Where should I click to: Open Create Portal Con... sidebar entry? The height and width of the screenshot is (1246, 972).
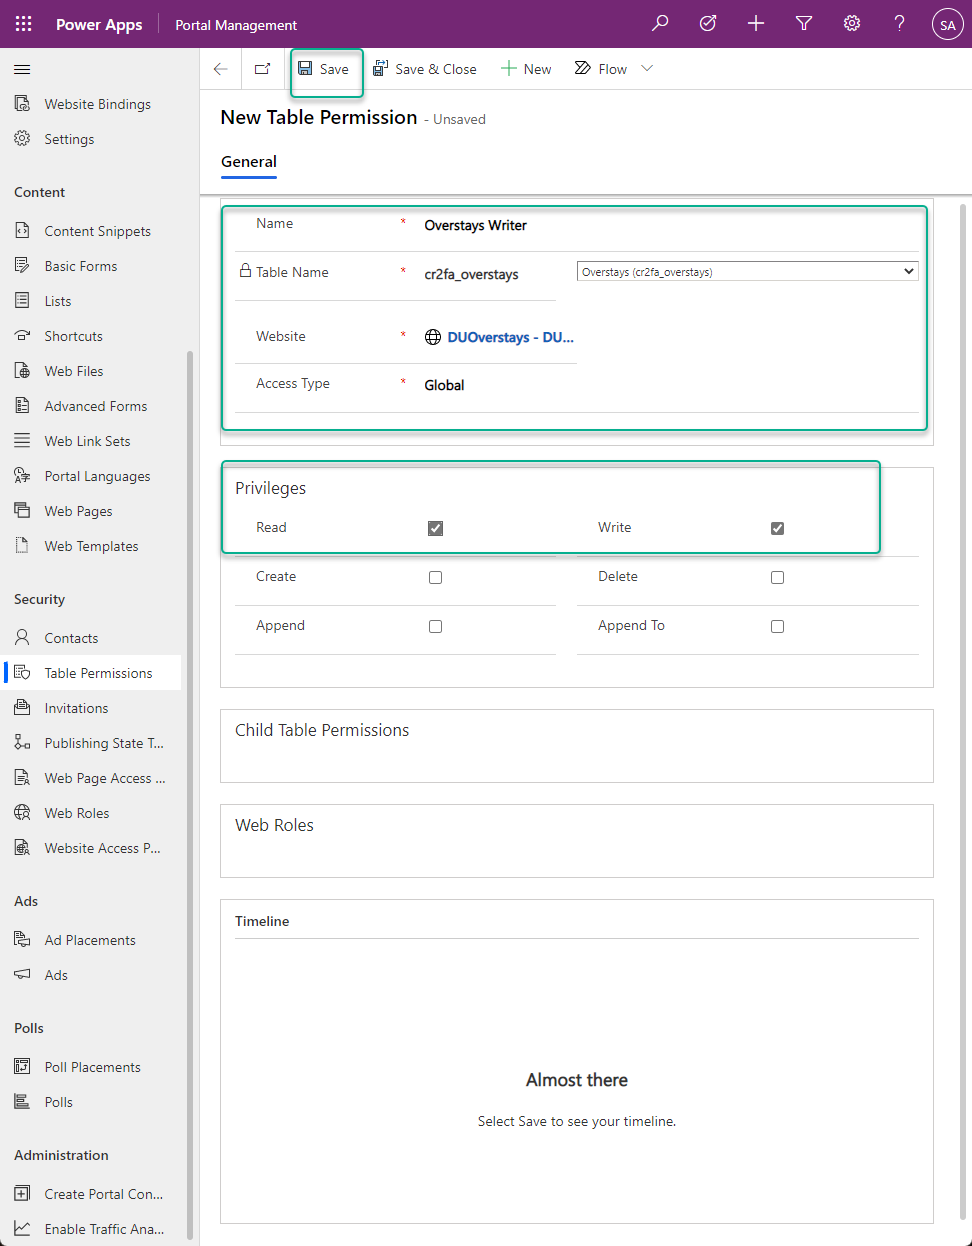click(x=103, y=1194)
